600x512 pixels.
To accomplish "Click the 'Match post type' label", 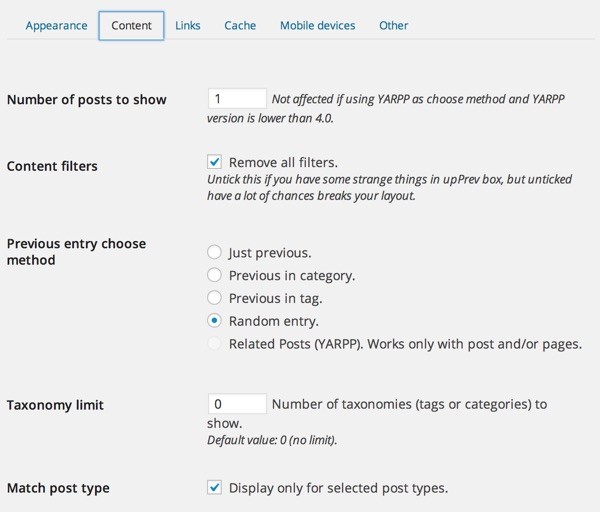I will [58, 488].
